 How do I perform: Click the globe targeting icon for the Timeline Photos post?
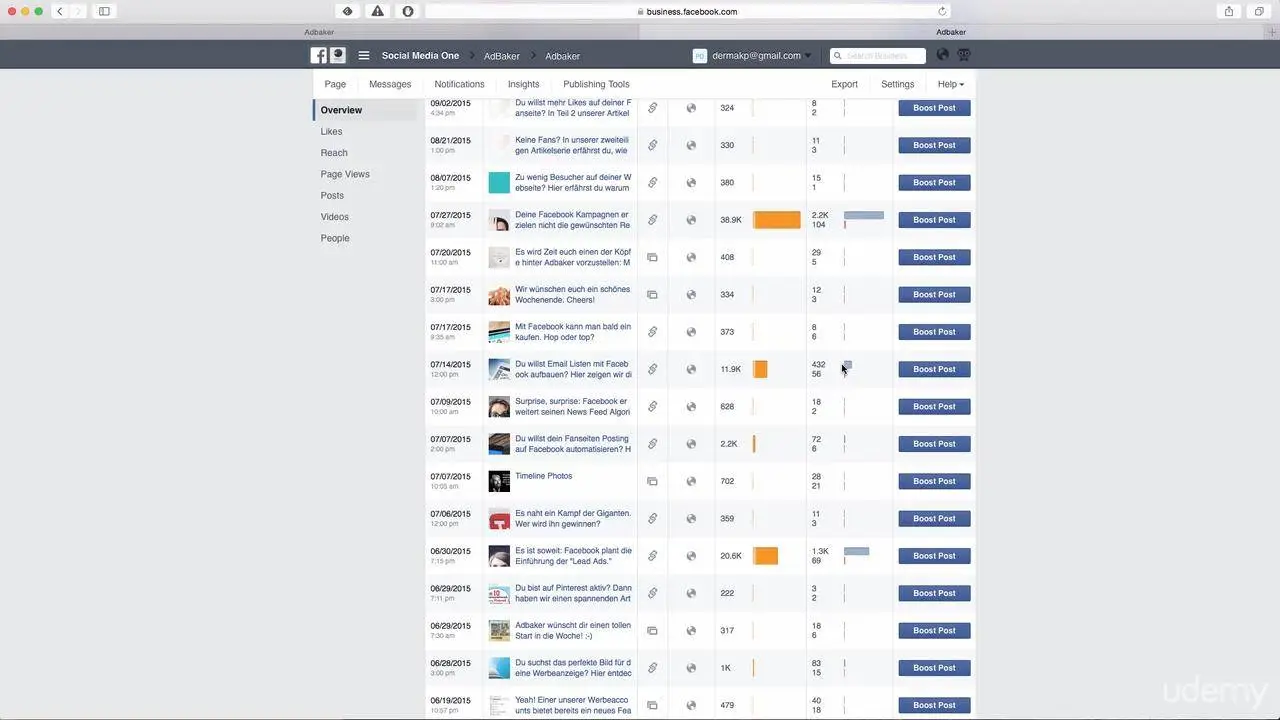(x=691, y=481)
